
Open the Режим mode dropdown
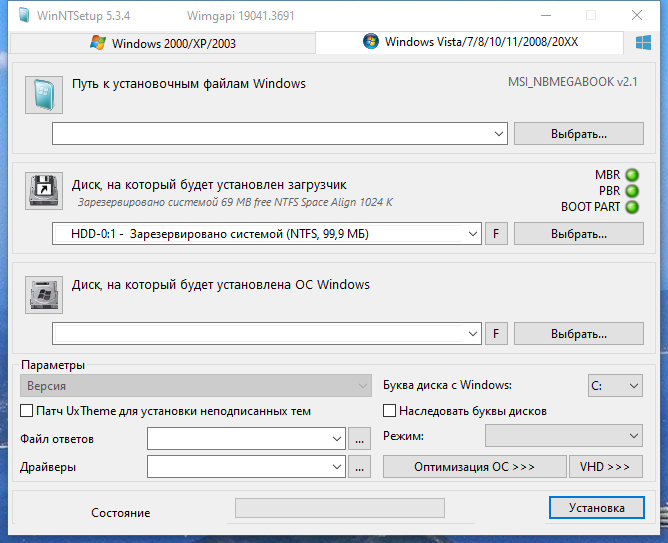click(564, 436)
